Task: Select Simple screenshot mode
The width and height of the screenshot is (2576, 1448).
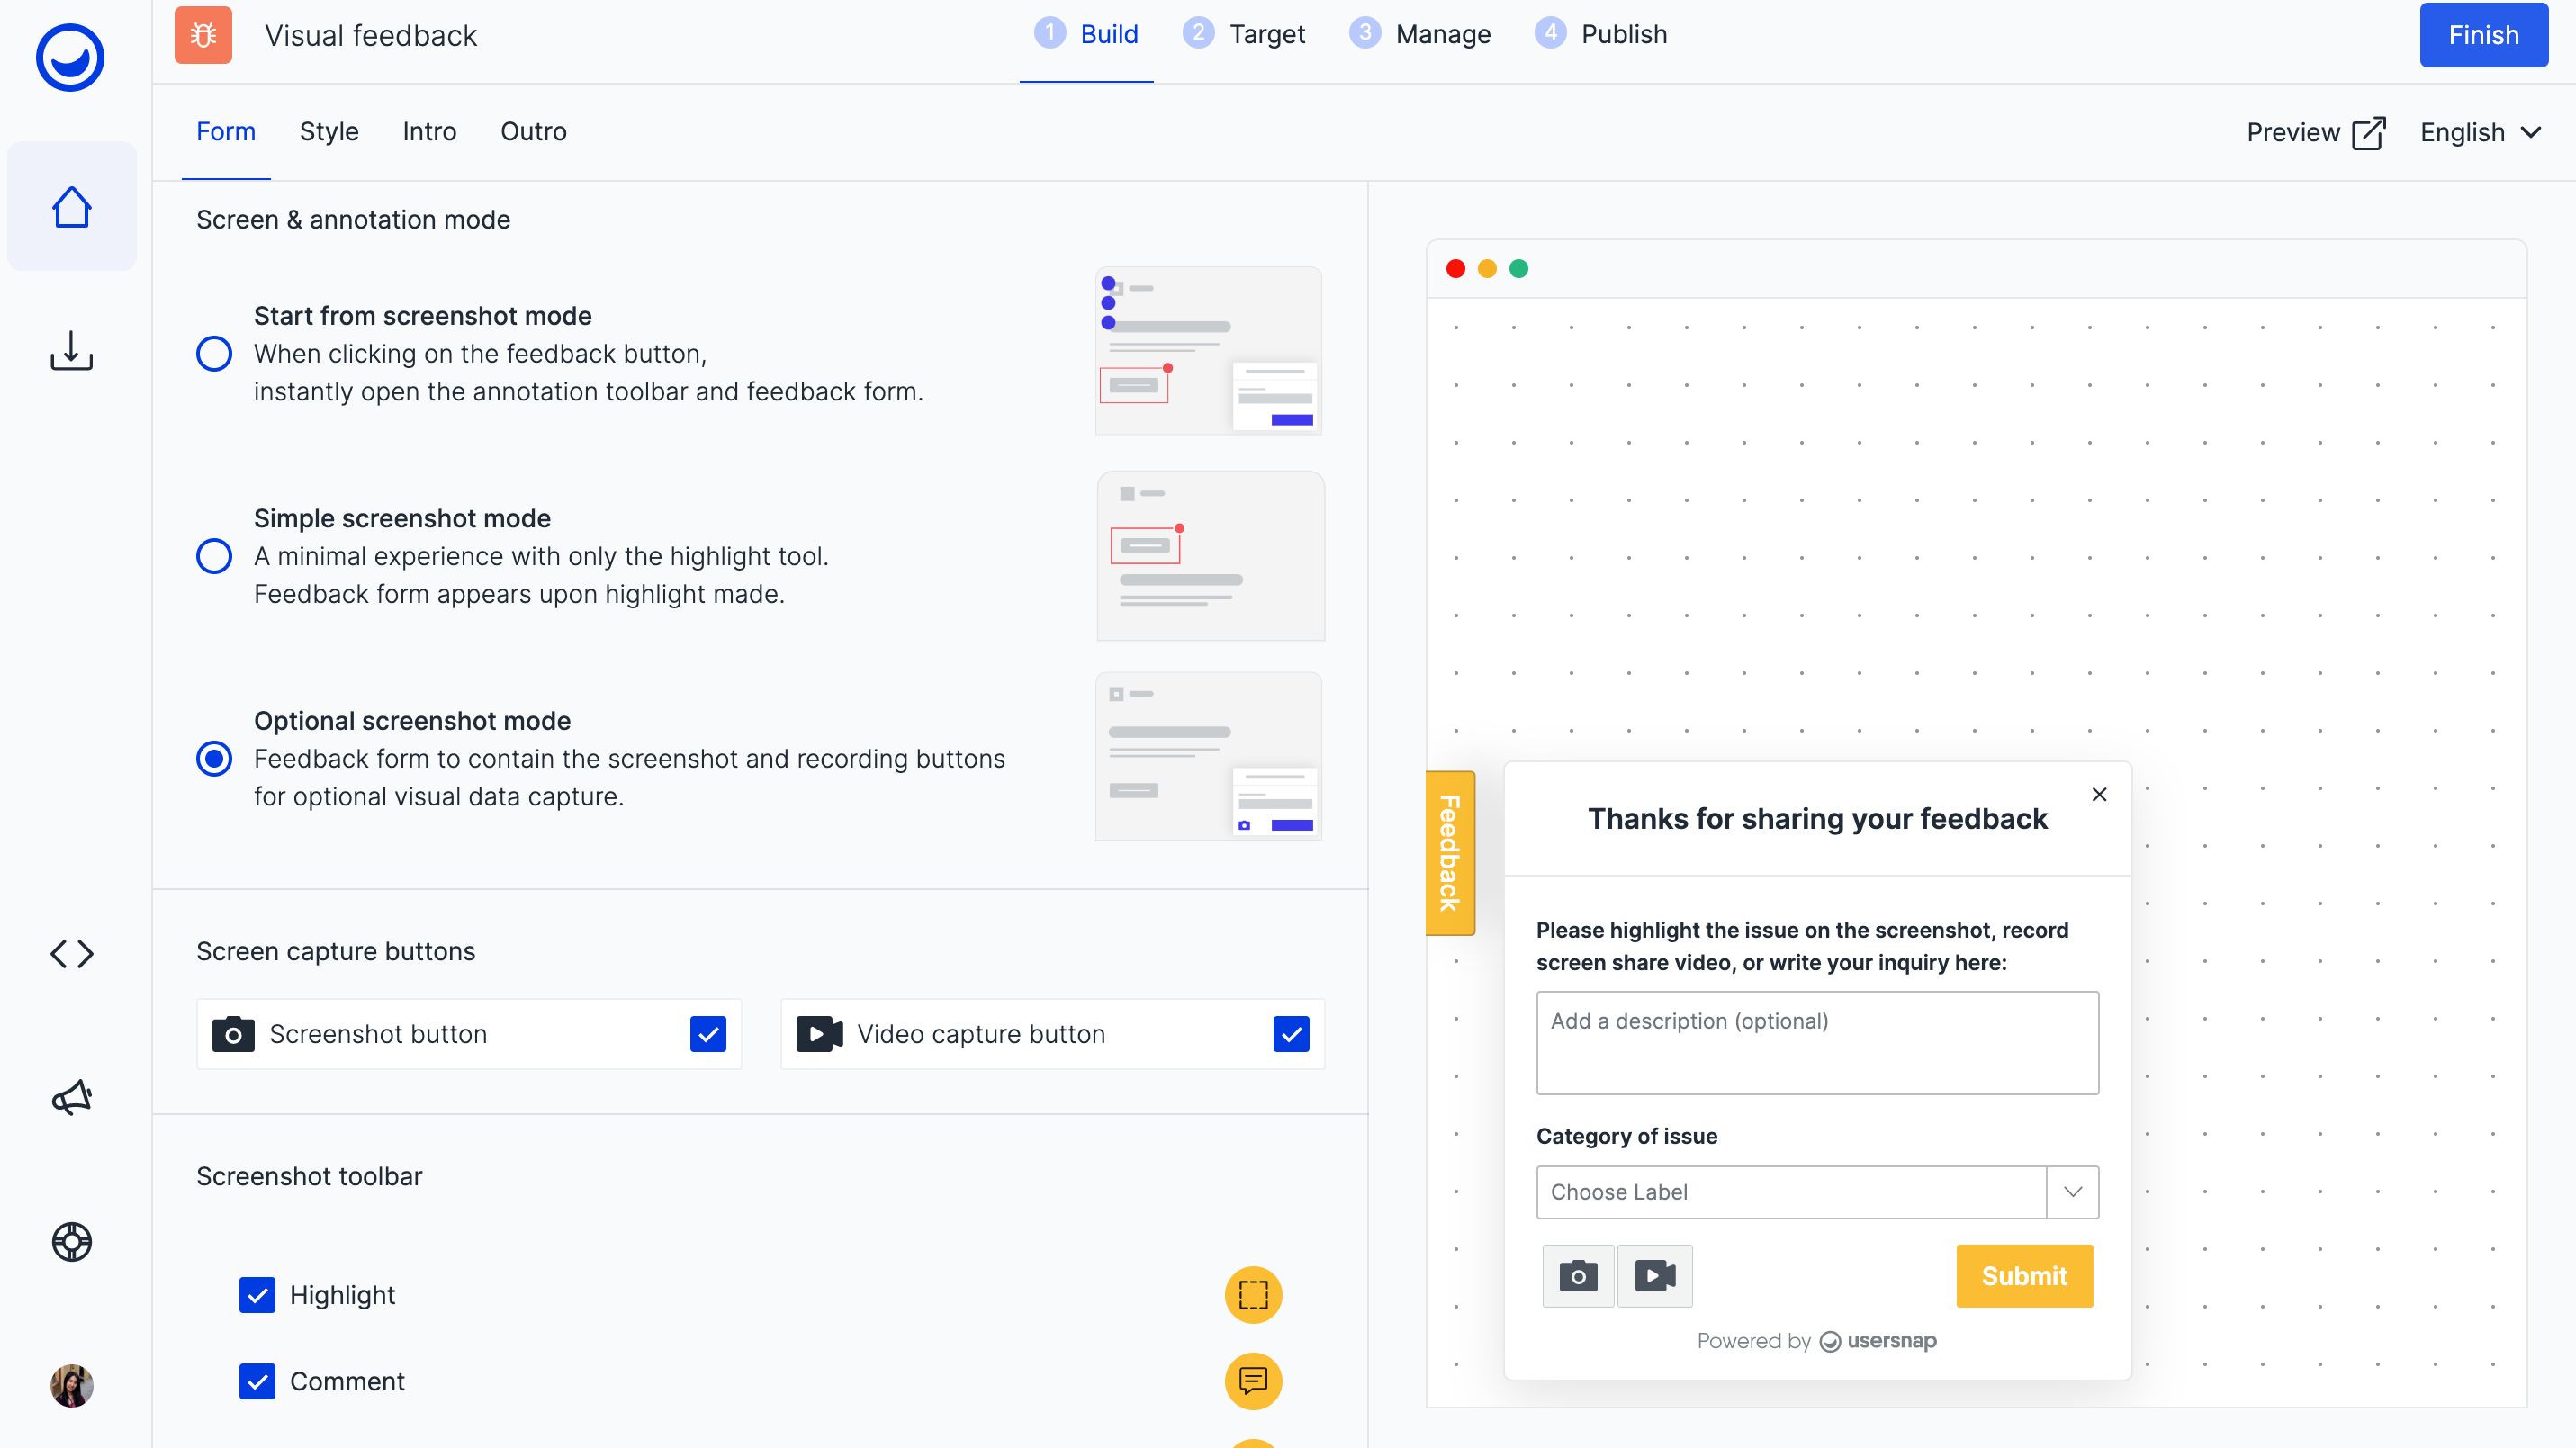Action: pos(213,556)
